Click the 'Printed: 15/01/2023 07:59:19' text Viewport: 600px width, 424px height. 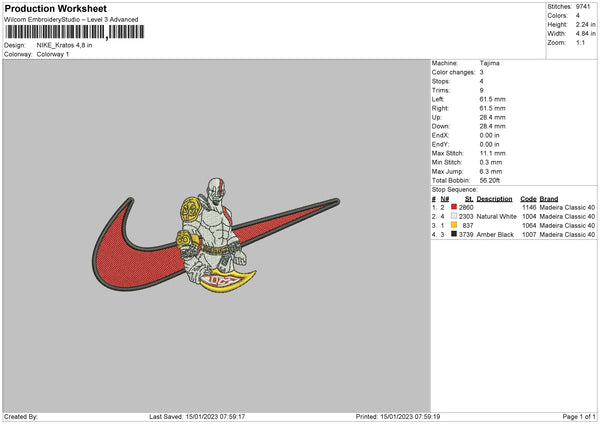click(398, 417)
